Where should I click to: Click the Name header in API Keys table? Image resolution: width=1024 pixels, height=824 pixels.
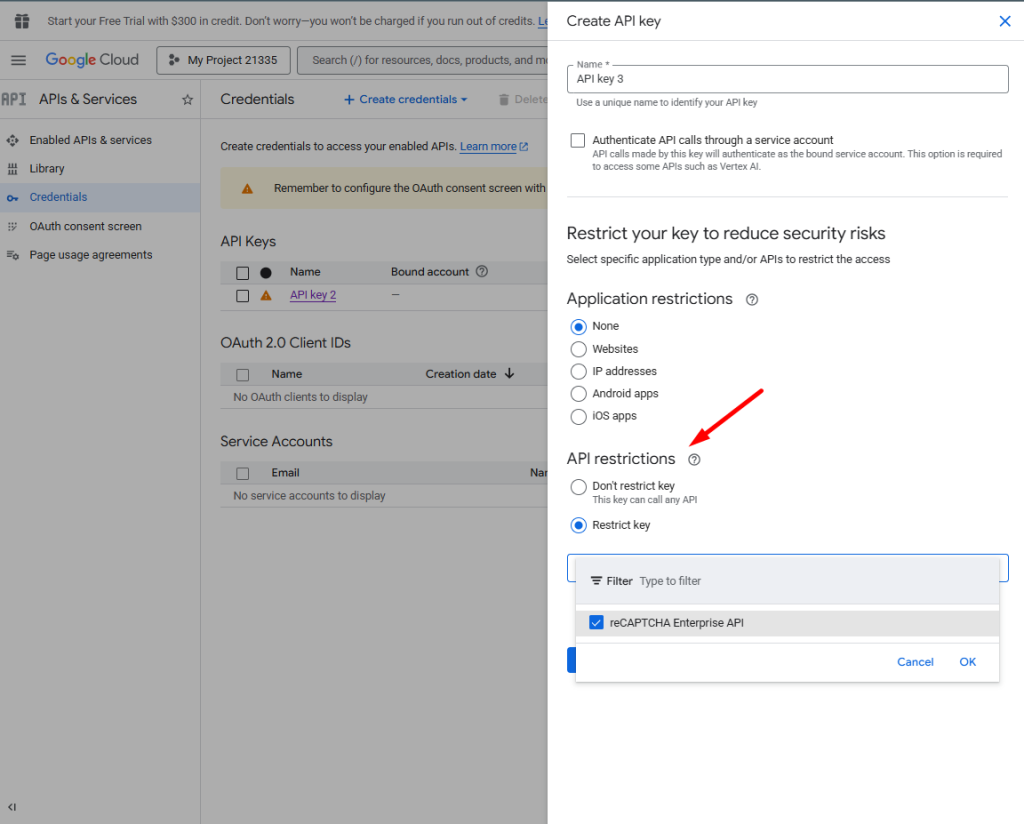pos(305,272)
